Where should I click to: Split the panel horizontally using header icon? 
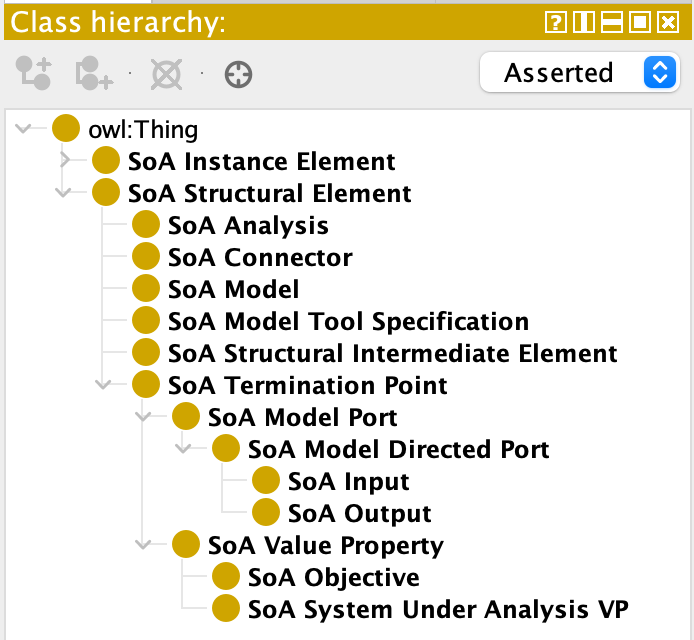coord(612,22)
